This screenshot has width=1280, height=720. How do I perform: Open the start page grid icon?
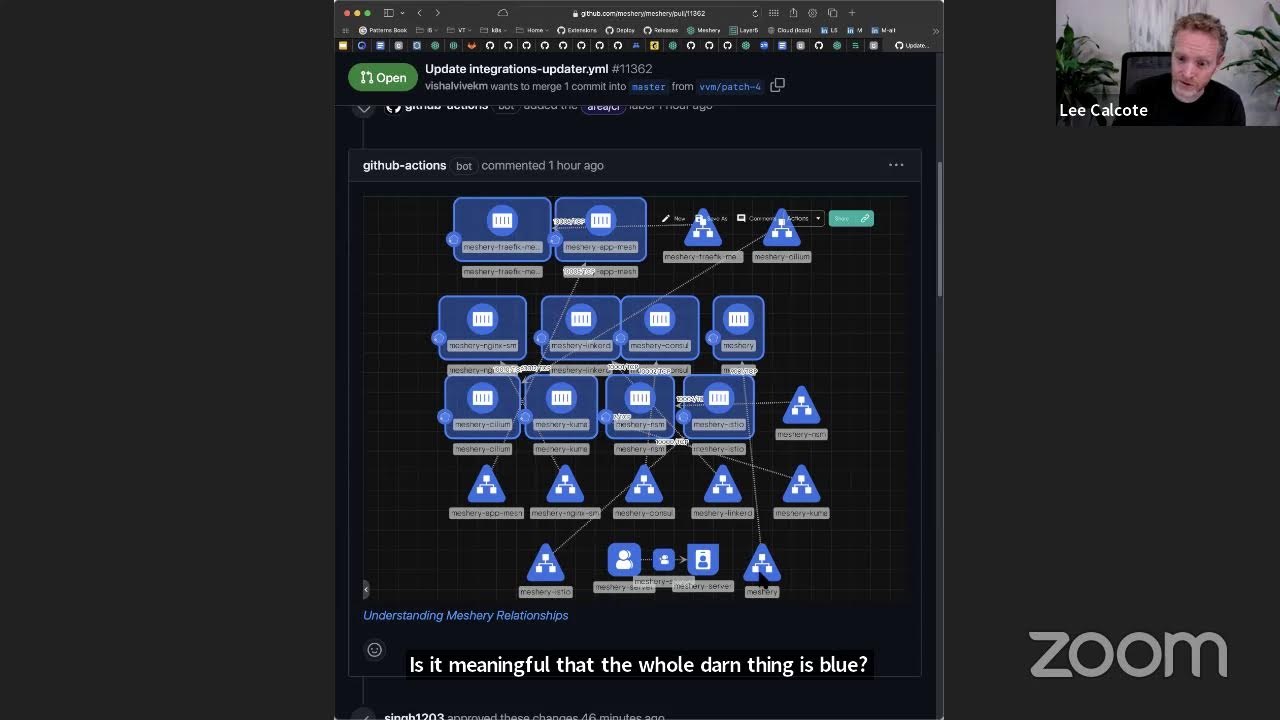pos(774,13)
